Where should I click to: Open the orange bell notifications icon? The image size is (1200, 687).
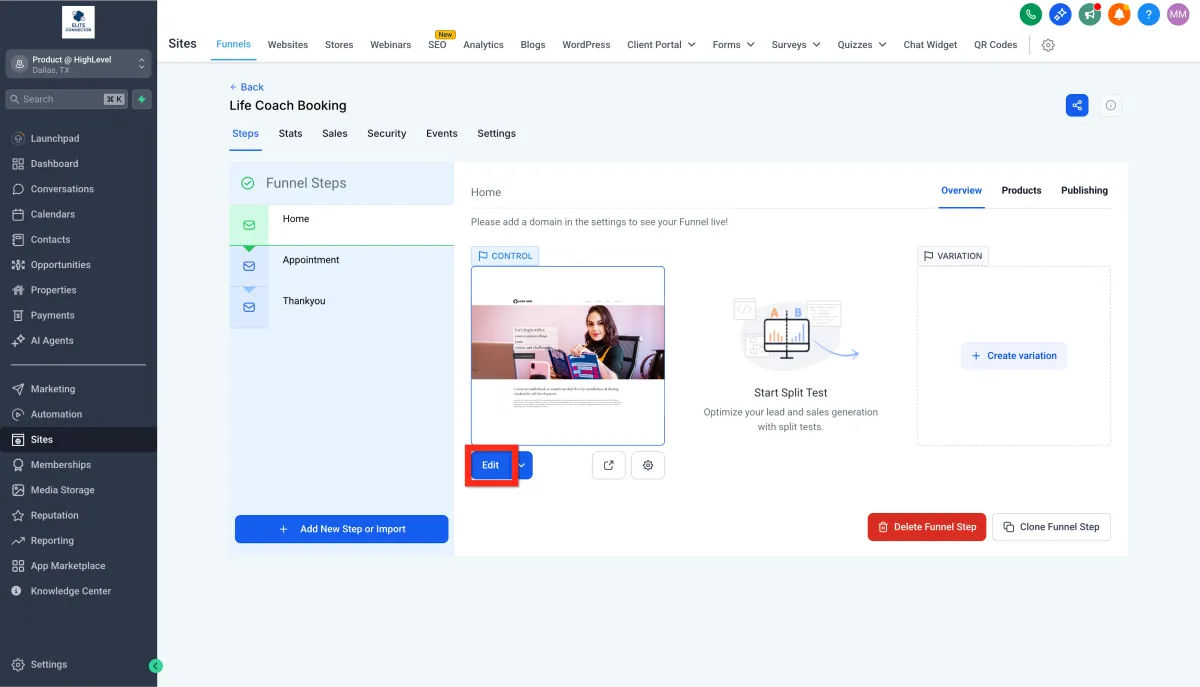point(1120,15)
